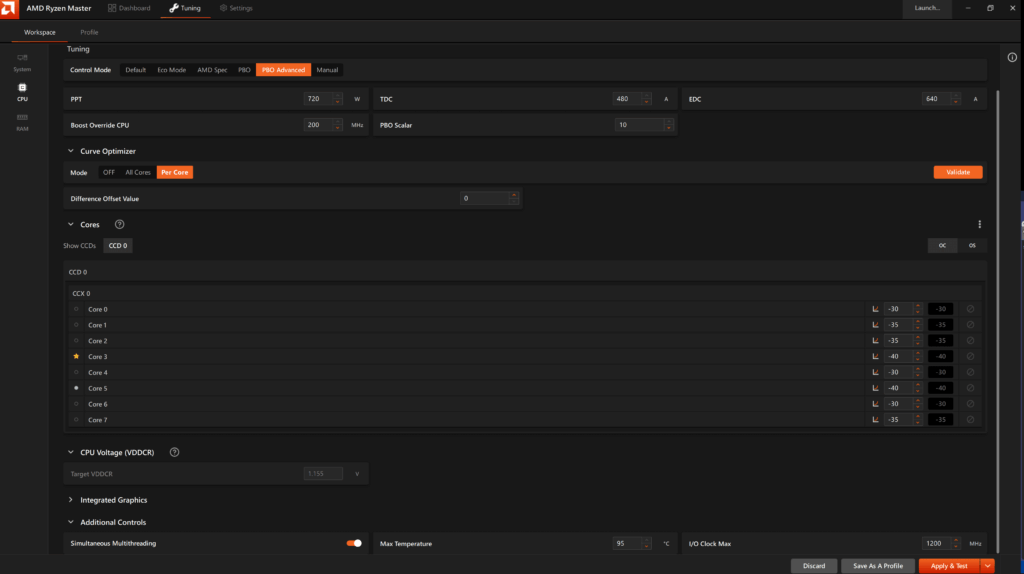Screen dimensions: 1024x574
Task: Click Core 4 curve graph icon
Action: [x=875, y=372]
